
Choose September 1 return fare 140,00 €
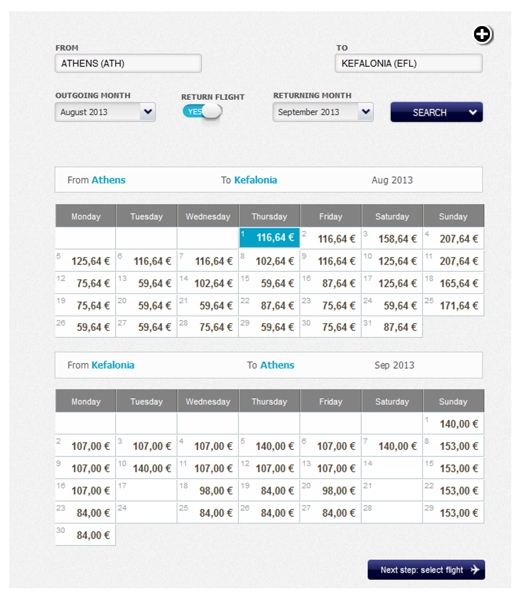tap(453, 424)
